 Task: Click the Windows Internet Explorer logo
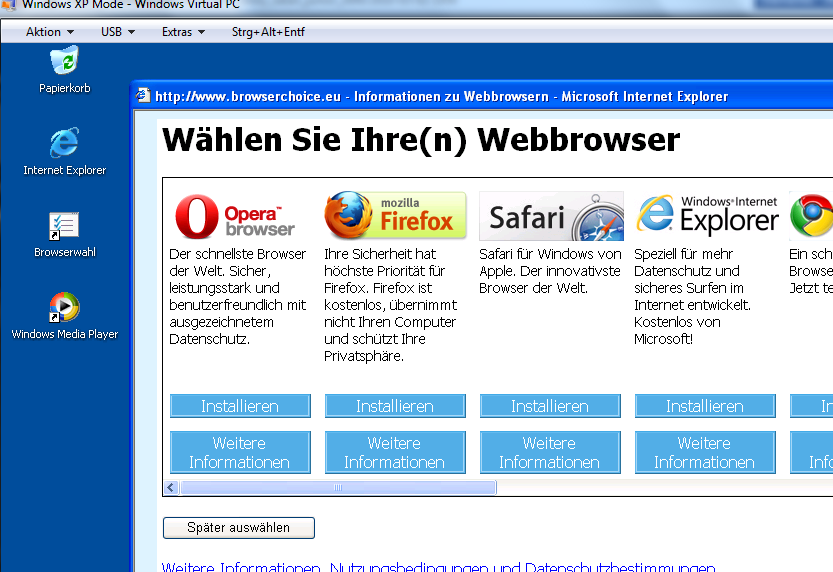708,216
